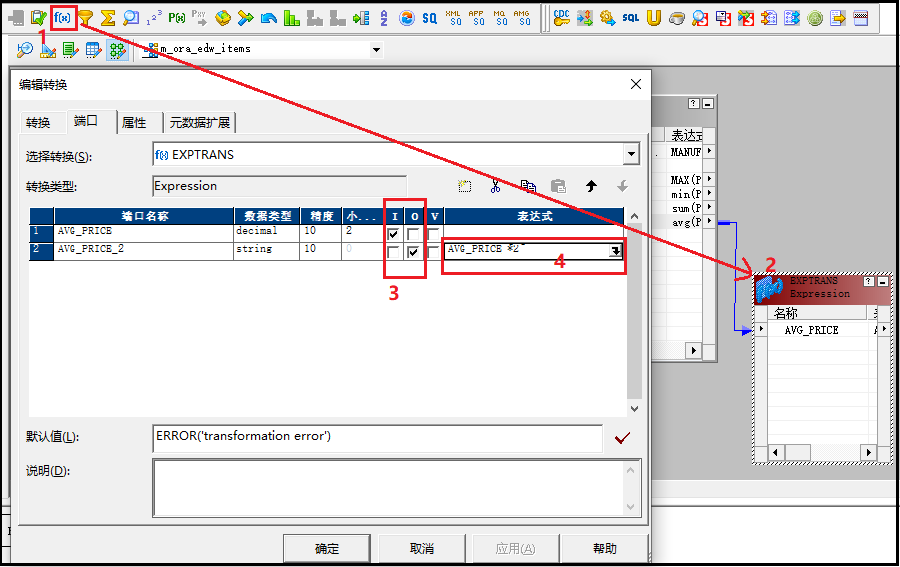
Task: Select the Stored Procedure P(x) tool
Action: [x=177, y=18]
